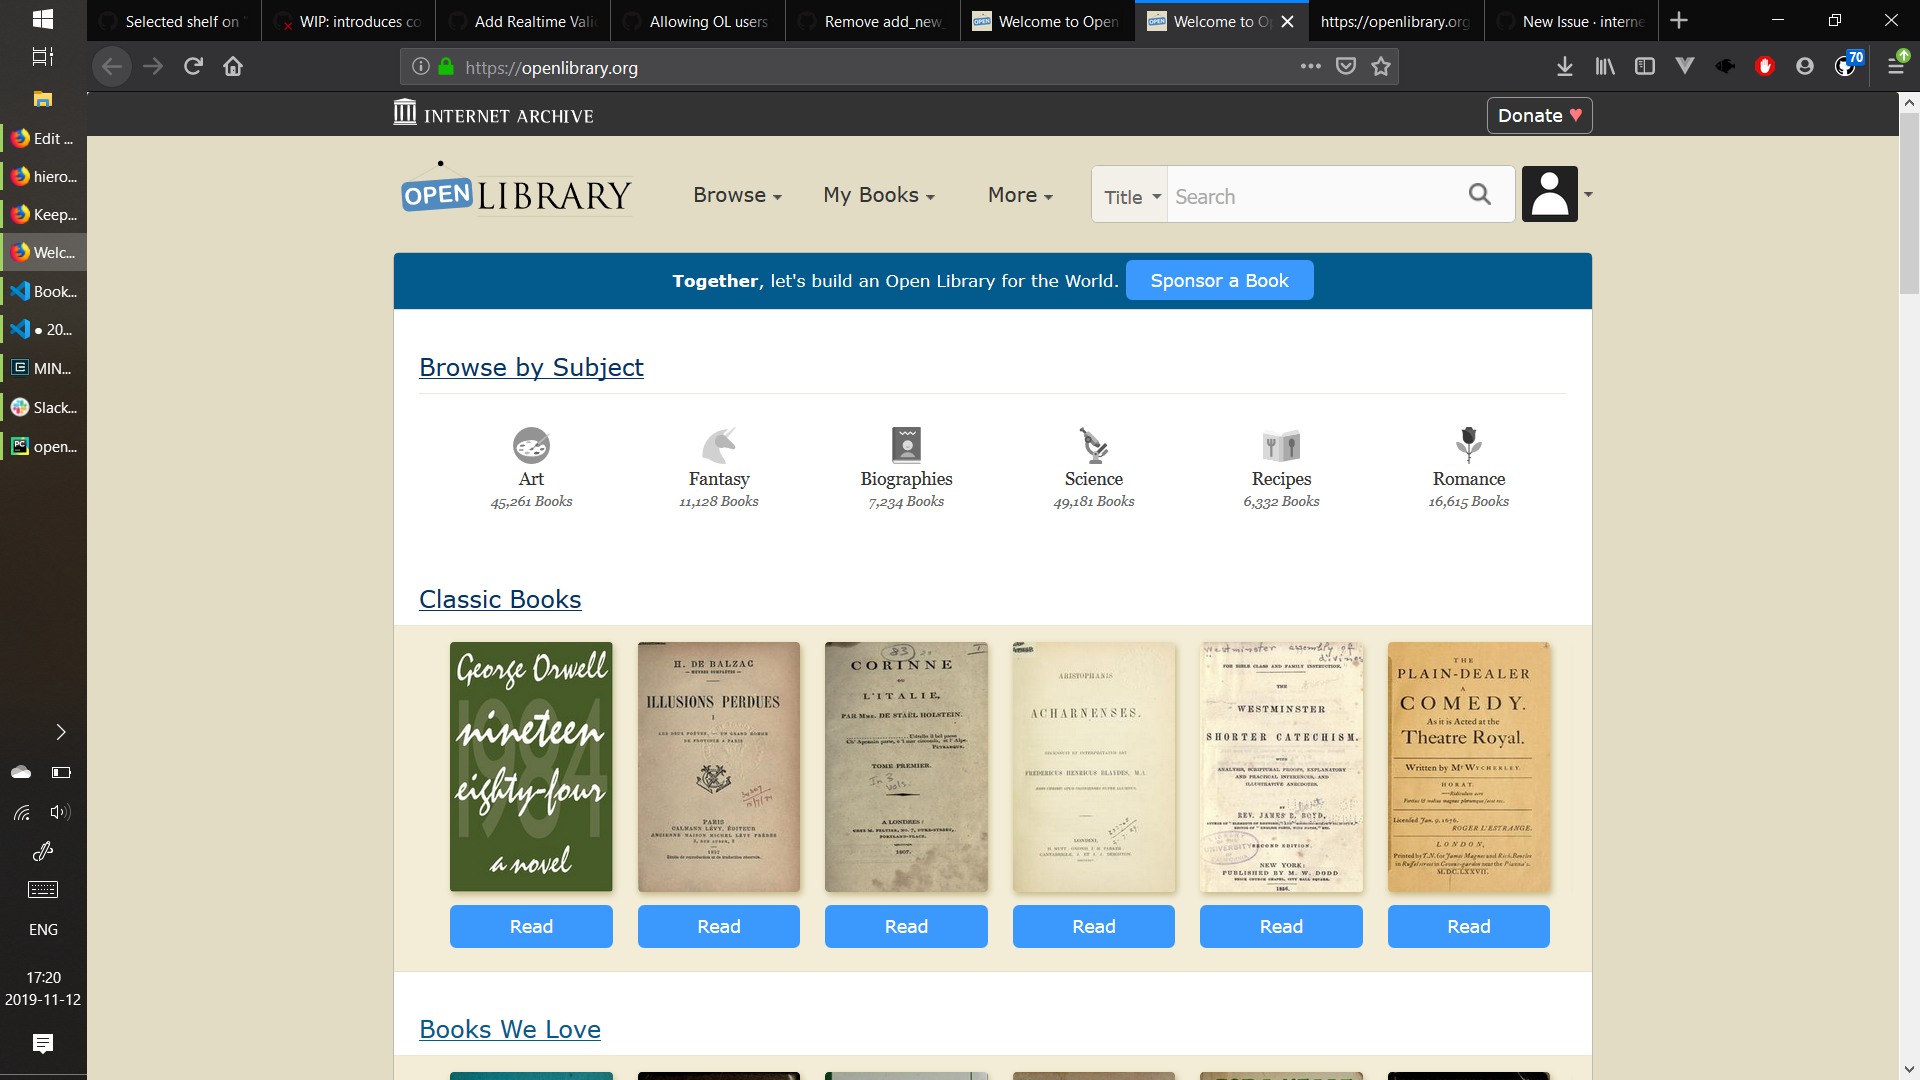
Task: Open Windows Task View
Action: 43,57
